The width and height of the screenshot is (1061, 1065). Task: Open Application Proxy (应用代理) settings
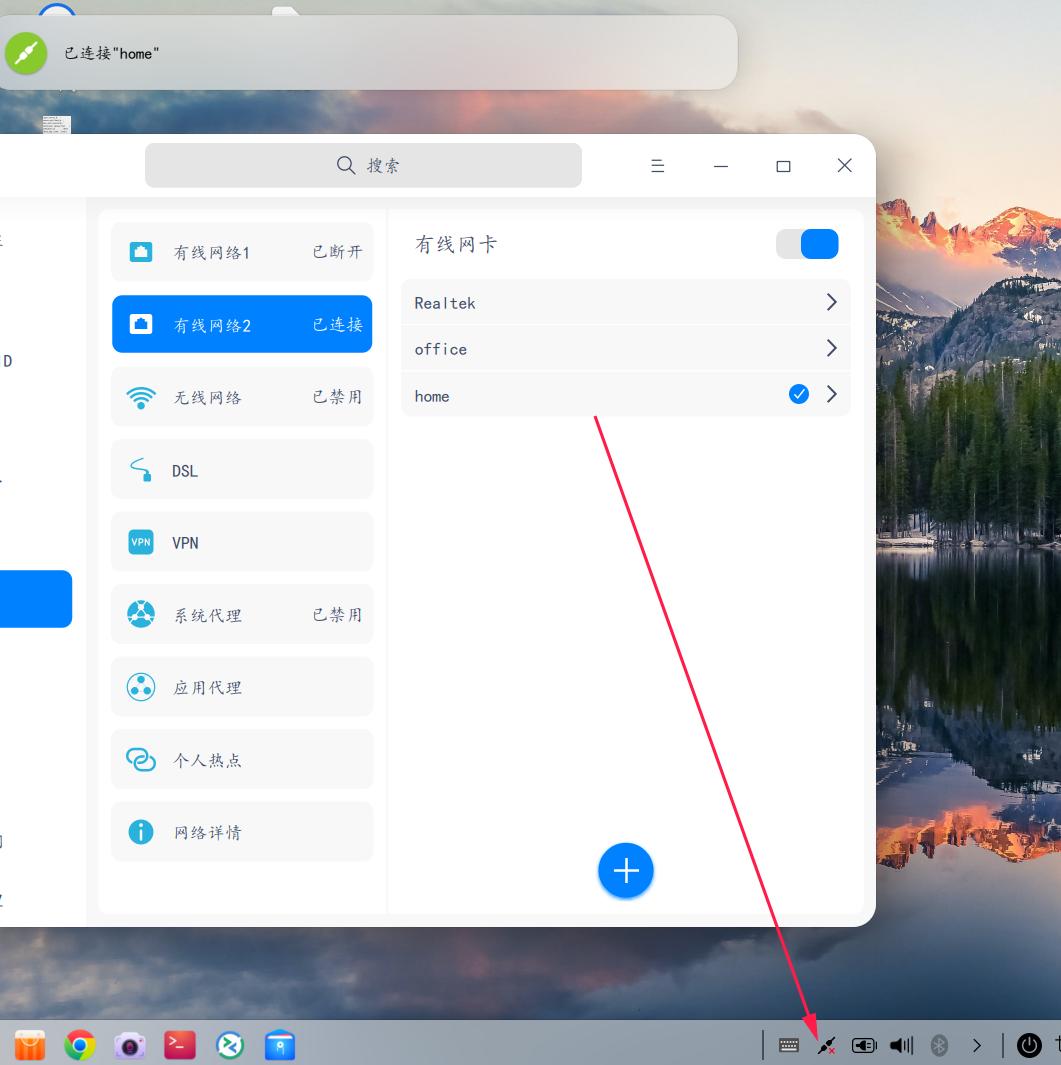(x=242, y=686)
